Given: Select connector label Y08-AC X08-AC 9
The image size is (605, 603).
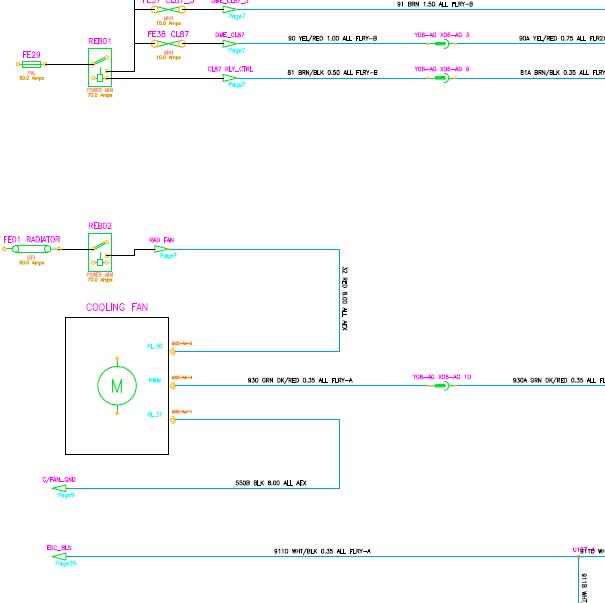Looking at the screenshot, I should coord(442,69).
